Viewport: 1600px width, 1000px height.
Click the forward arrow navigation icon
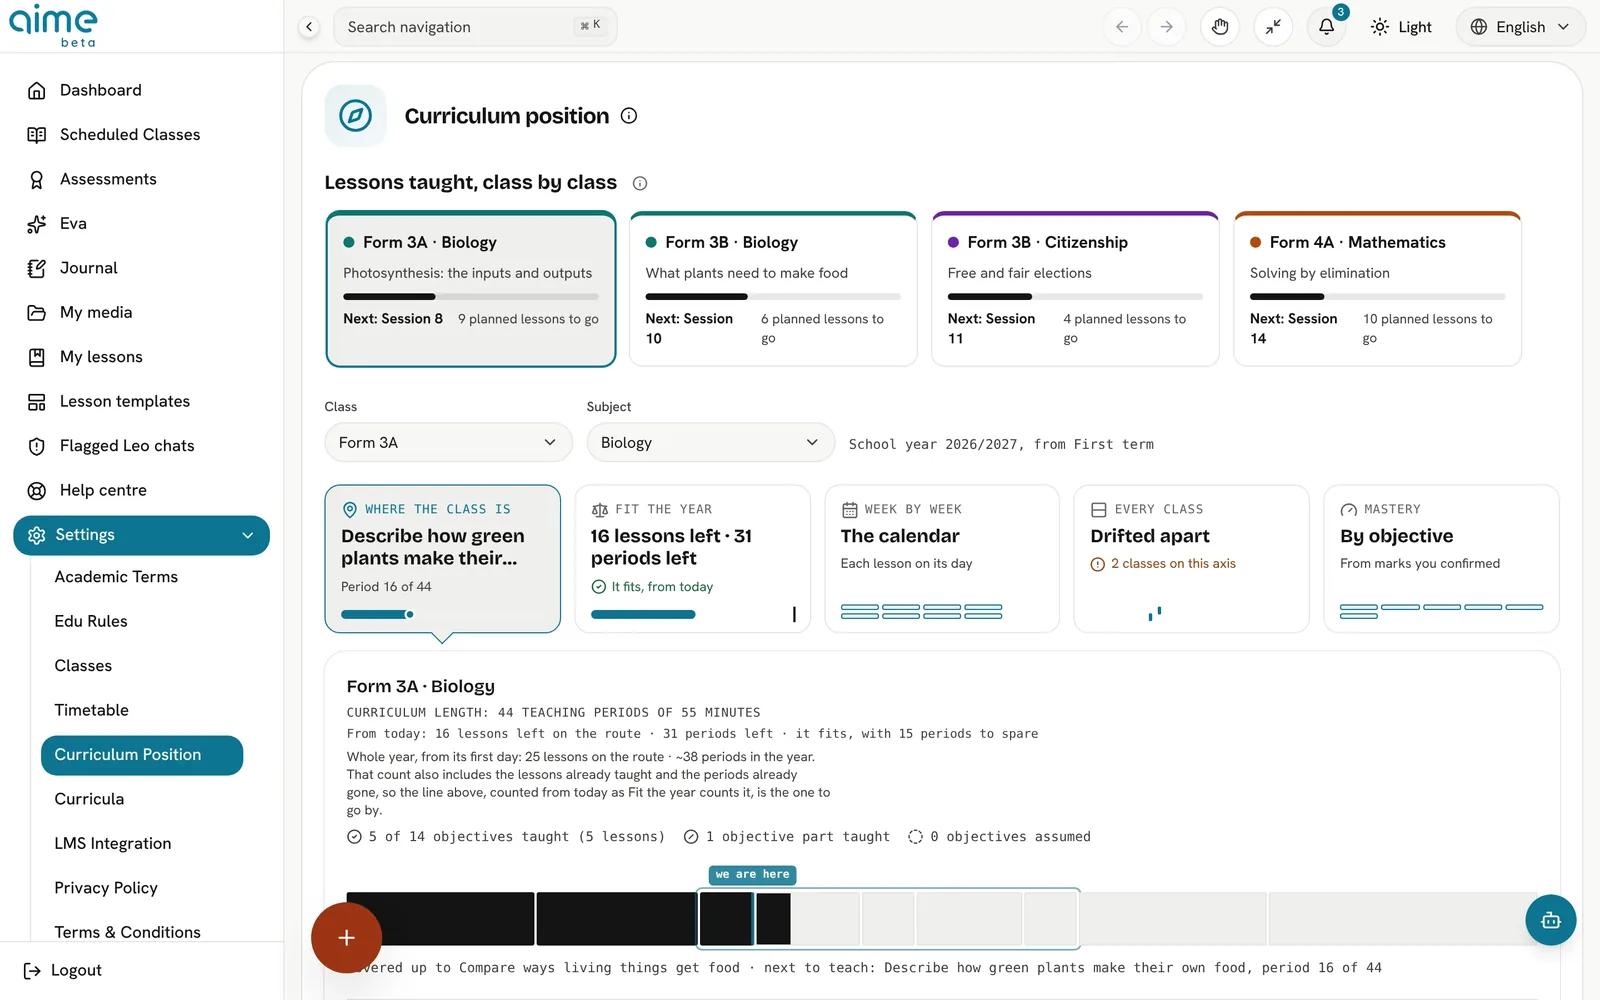tap(1167, 27)
